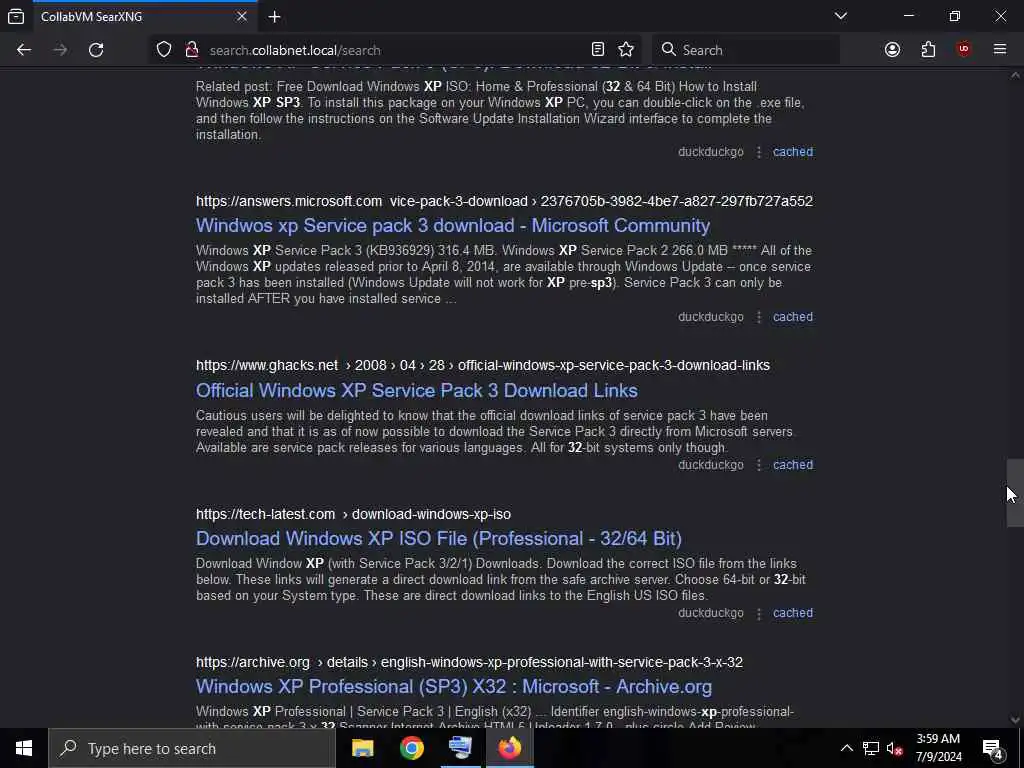The width and height of the screenshot is (1024, 768).
Task: Open the notification center
Action: click(x=993, y=748)
